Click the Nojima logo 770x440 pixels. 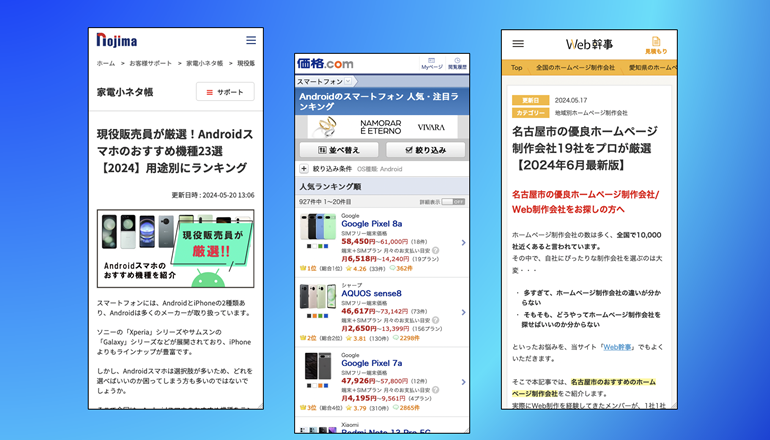click(x=117, y=40)
